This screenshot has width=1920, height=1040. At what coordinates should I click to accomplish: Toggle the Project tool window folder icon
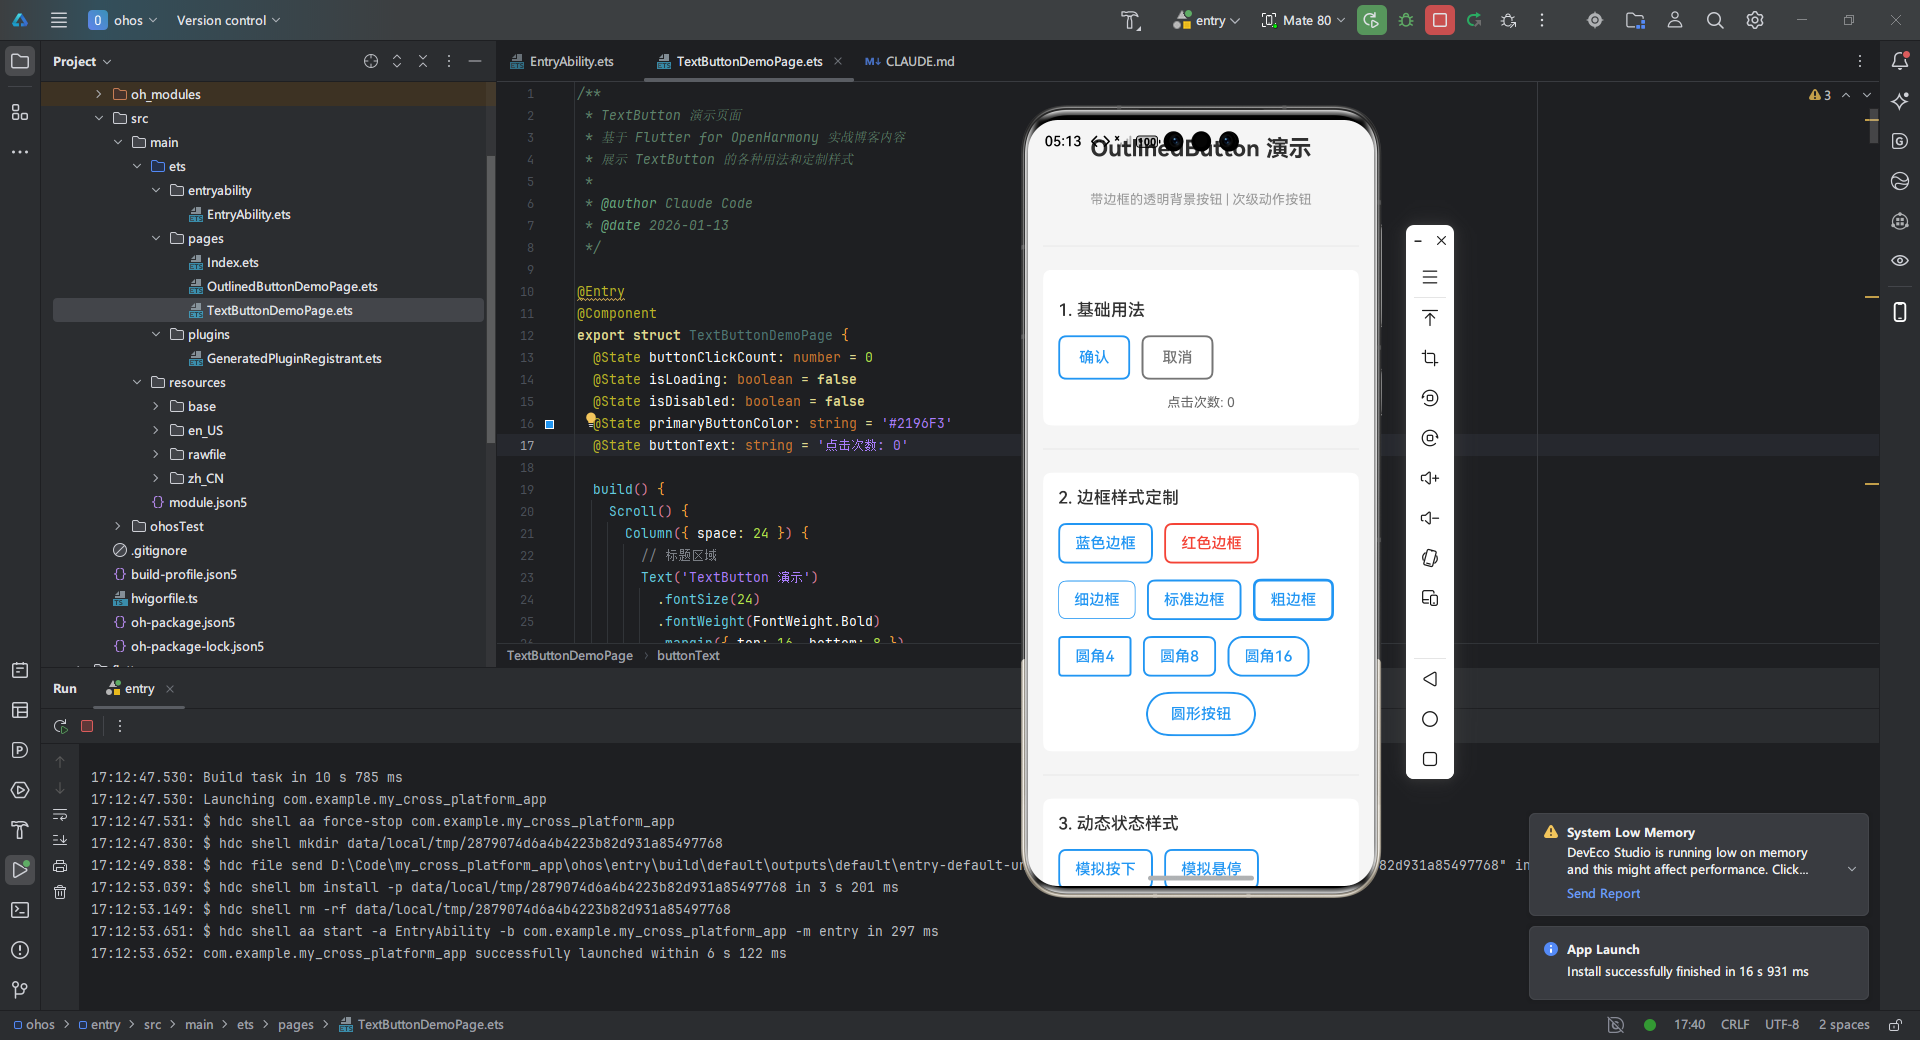point(20,61)
